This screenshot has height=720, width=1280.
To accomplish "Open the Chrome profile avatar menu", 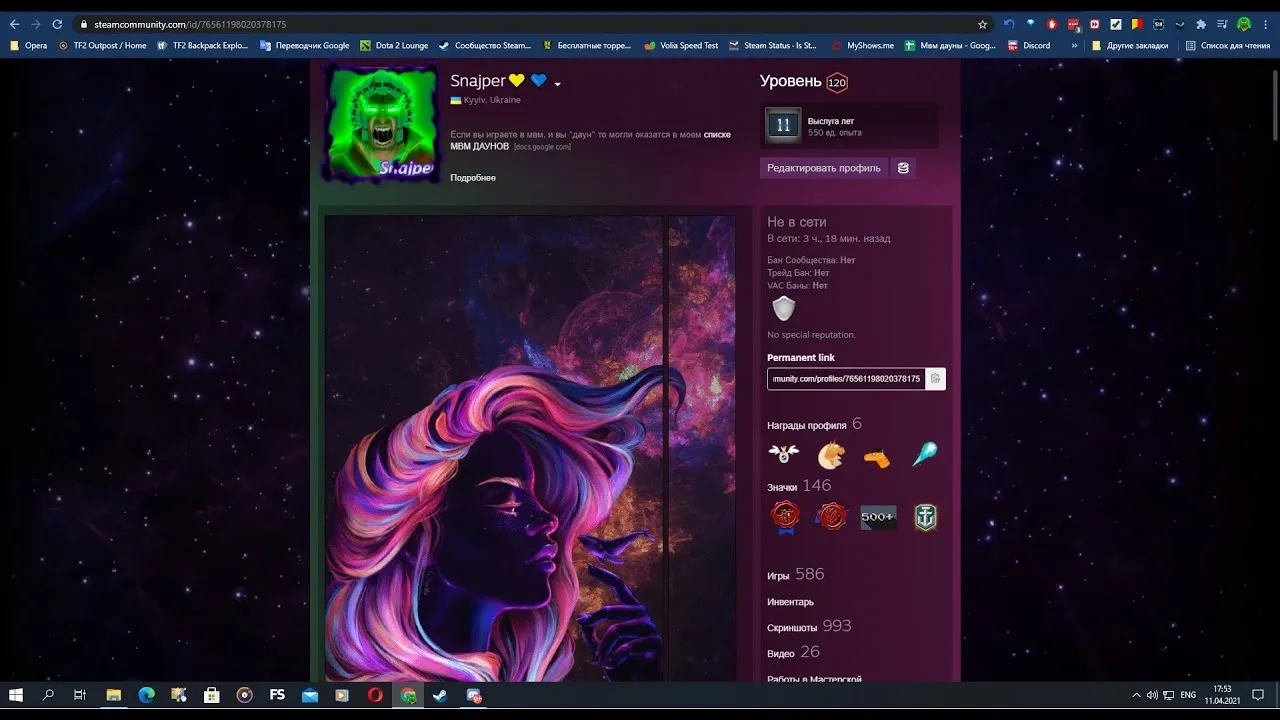I will point(1244,24).
